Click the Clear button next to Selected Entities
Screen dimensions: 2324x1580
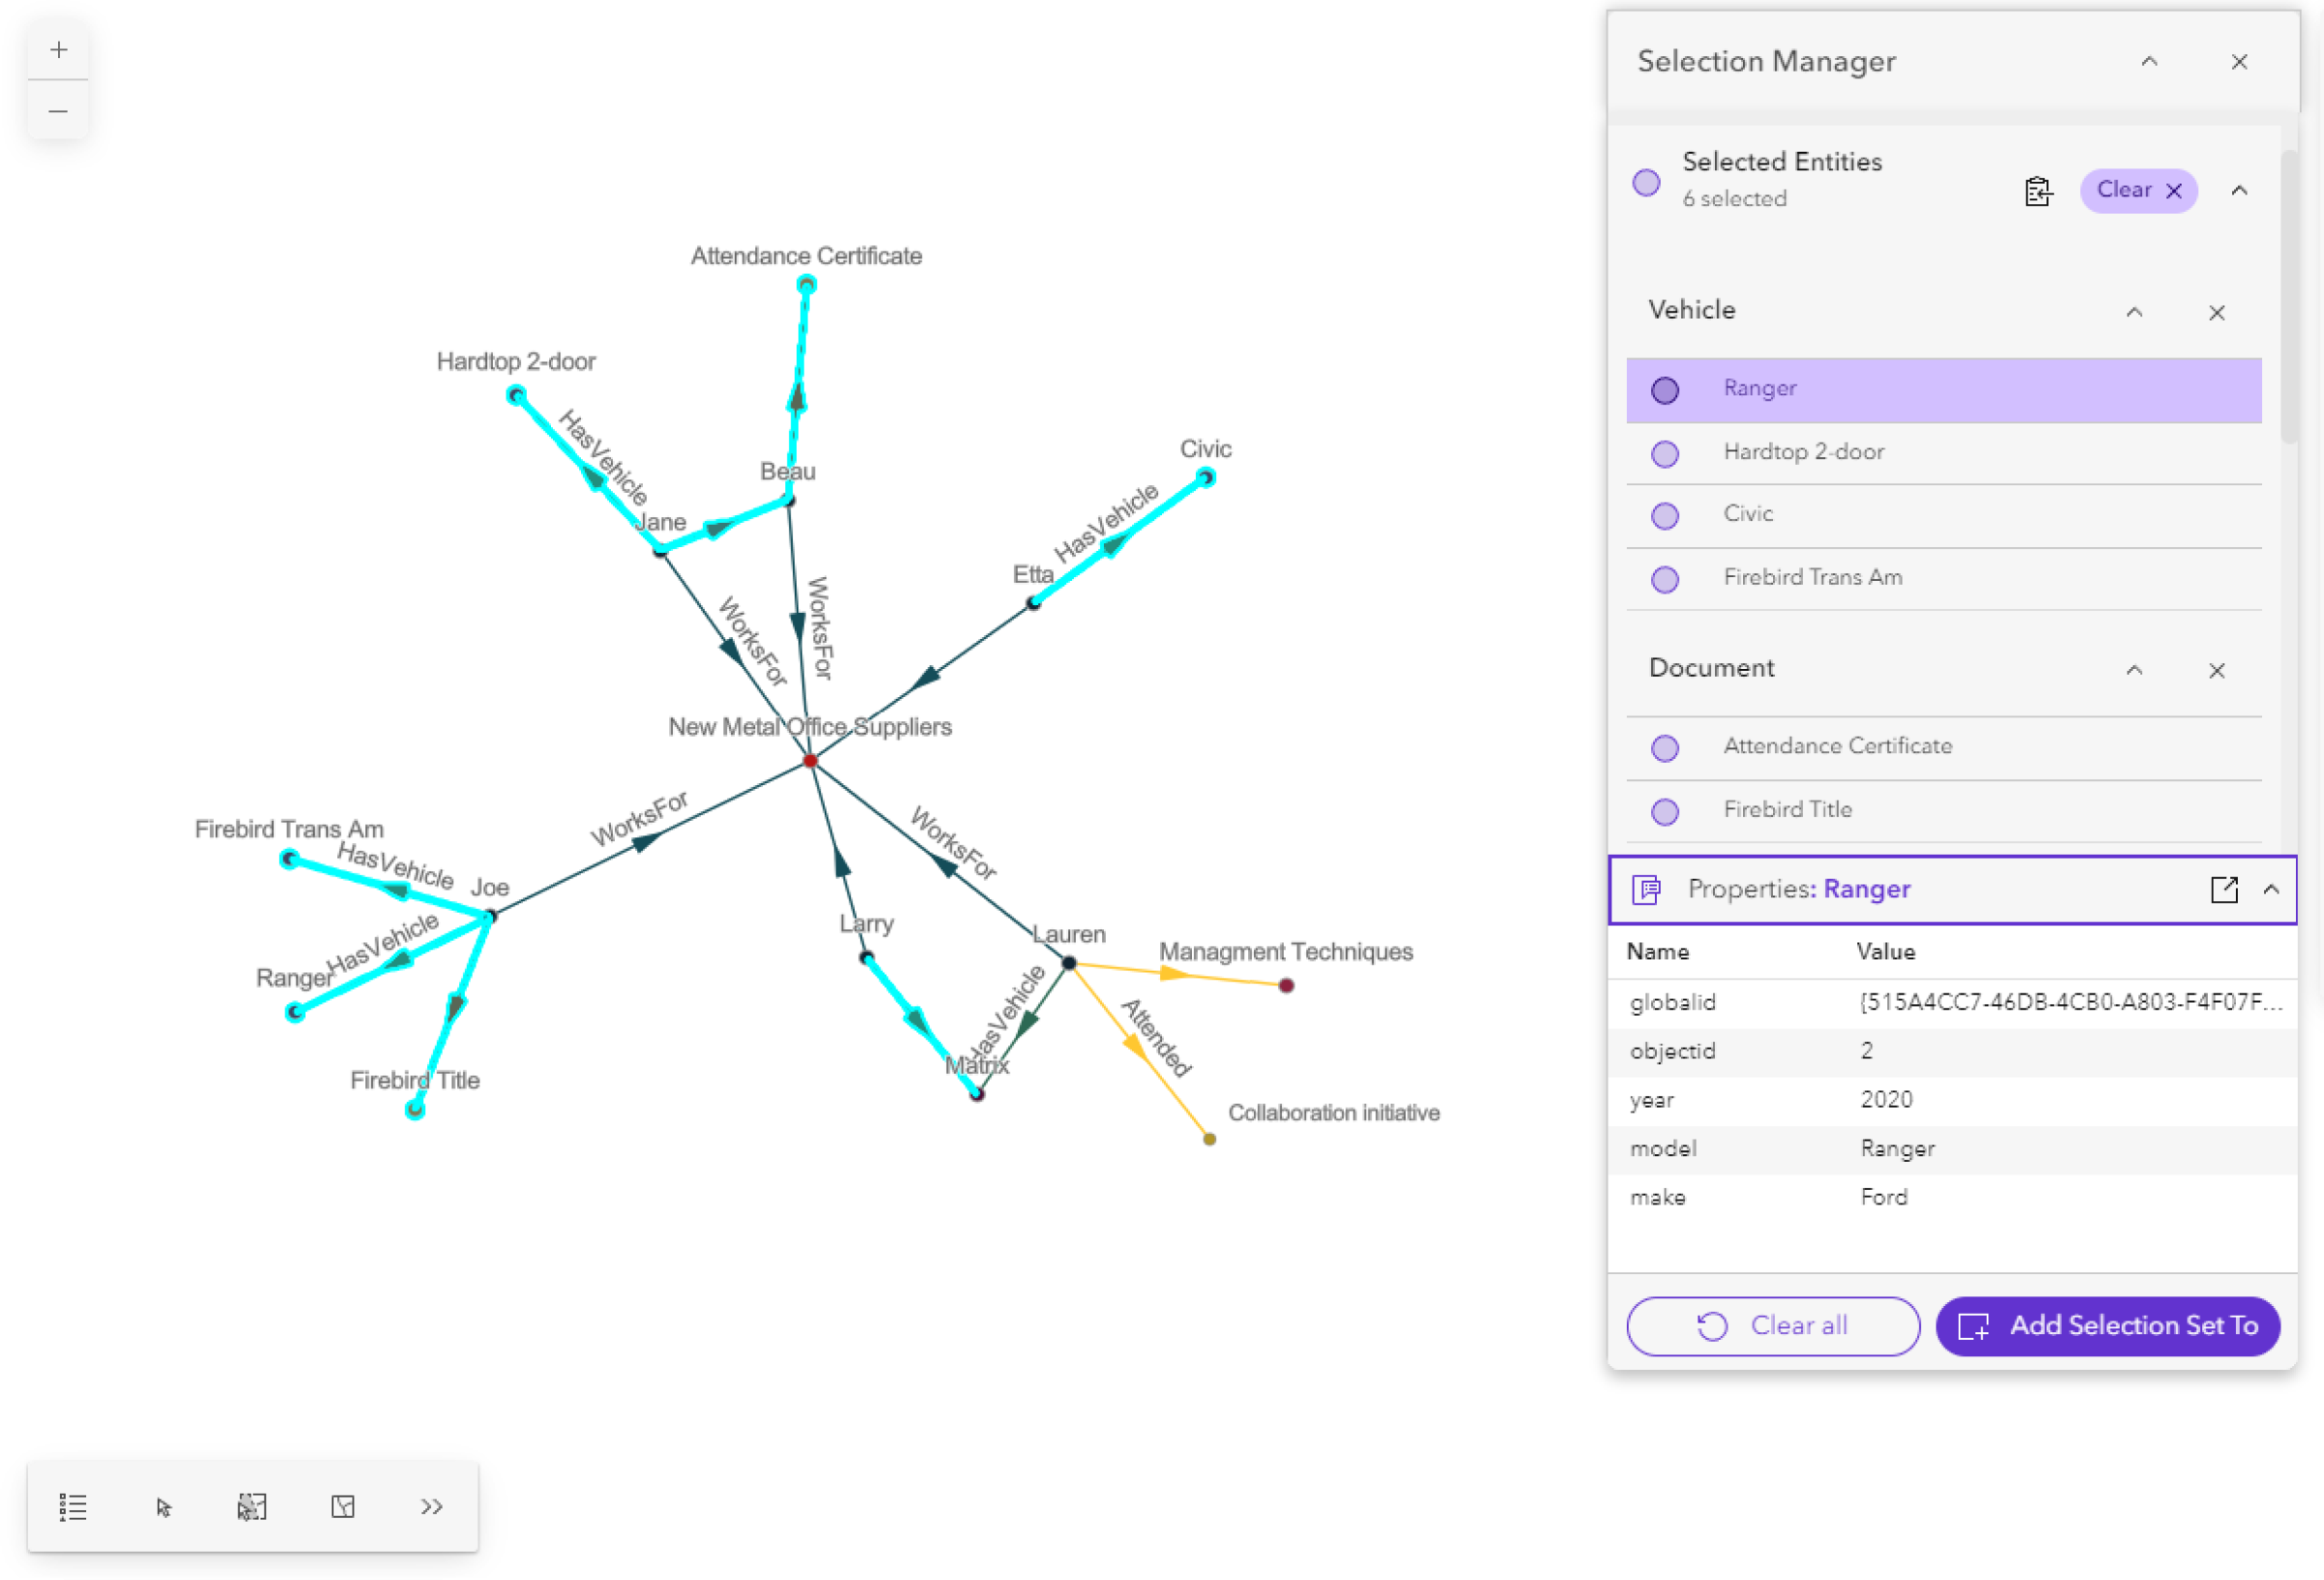(2139, 189)
